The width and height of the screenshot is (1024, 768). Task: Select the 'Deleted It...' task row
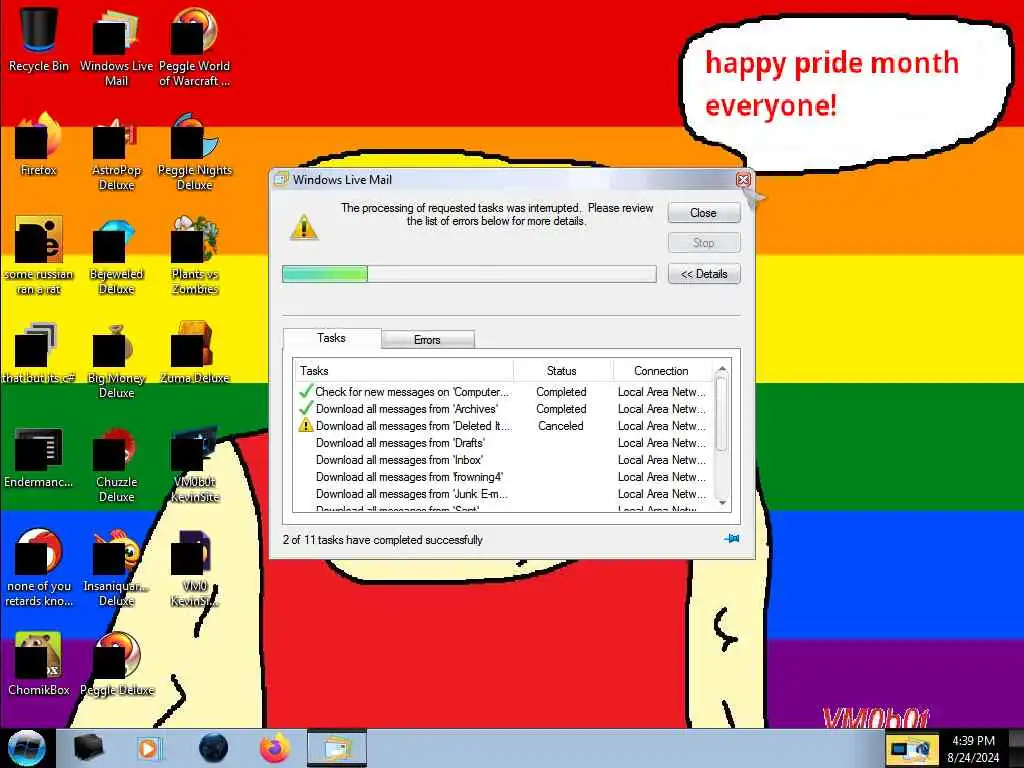pyautogui.click(x=503, y=426)
